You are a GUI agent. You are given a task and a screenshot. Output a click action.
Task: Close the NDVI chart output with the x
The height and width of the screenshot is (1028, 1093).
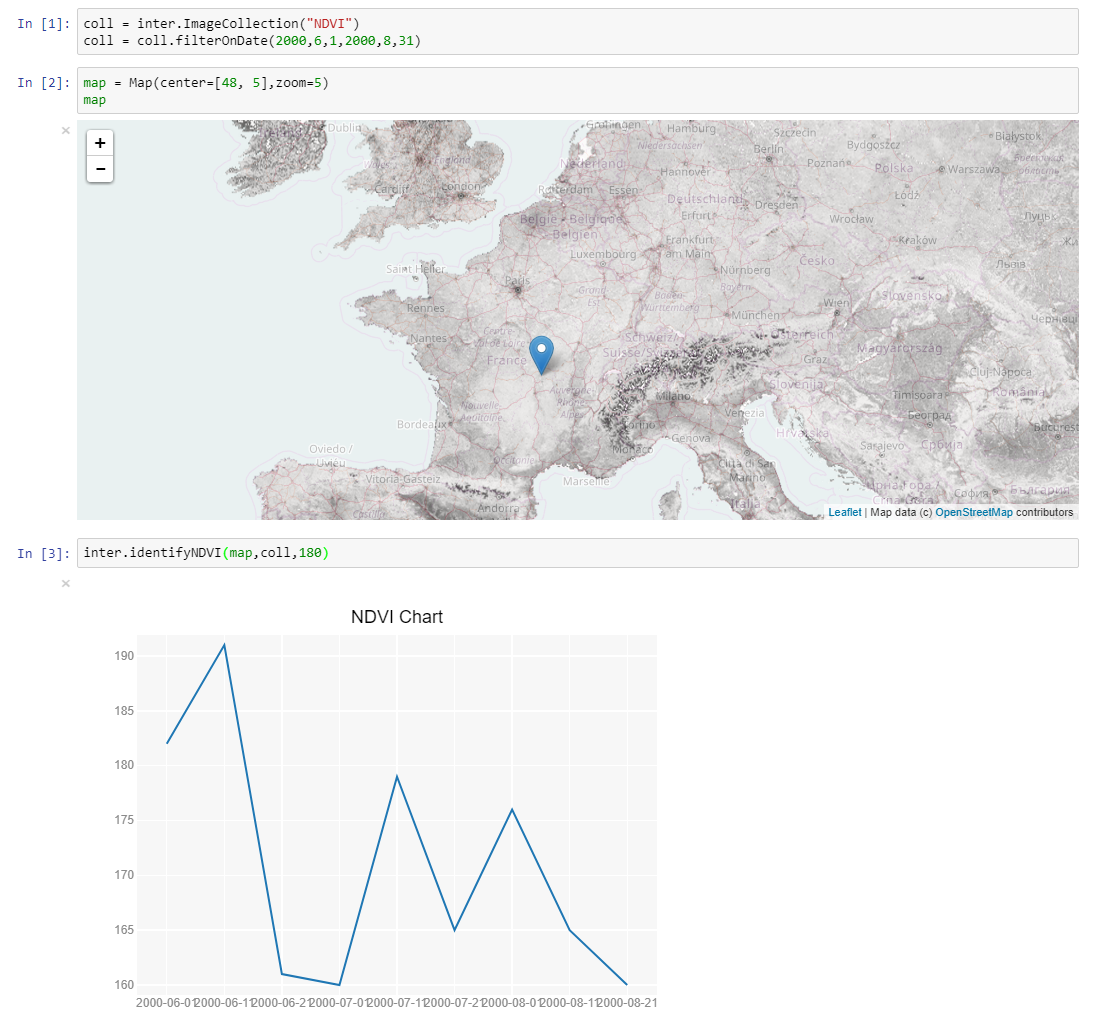(x=66, y=583)
